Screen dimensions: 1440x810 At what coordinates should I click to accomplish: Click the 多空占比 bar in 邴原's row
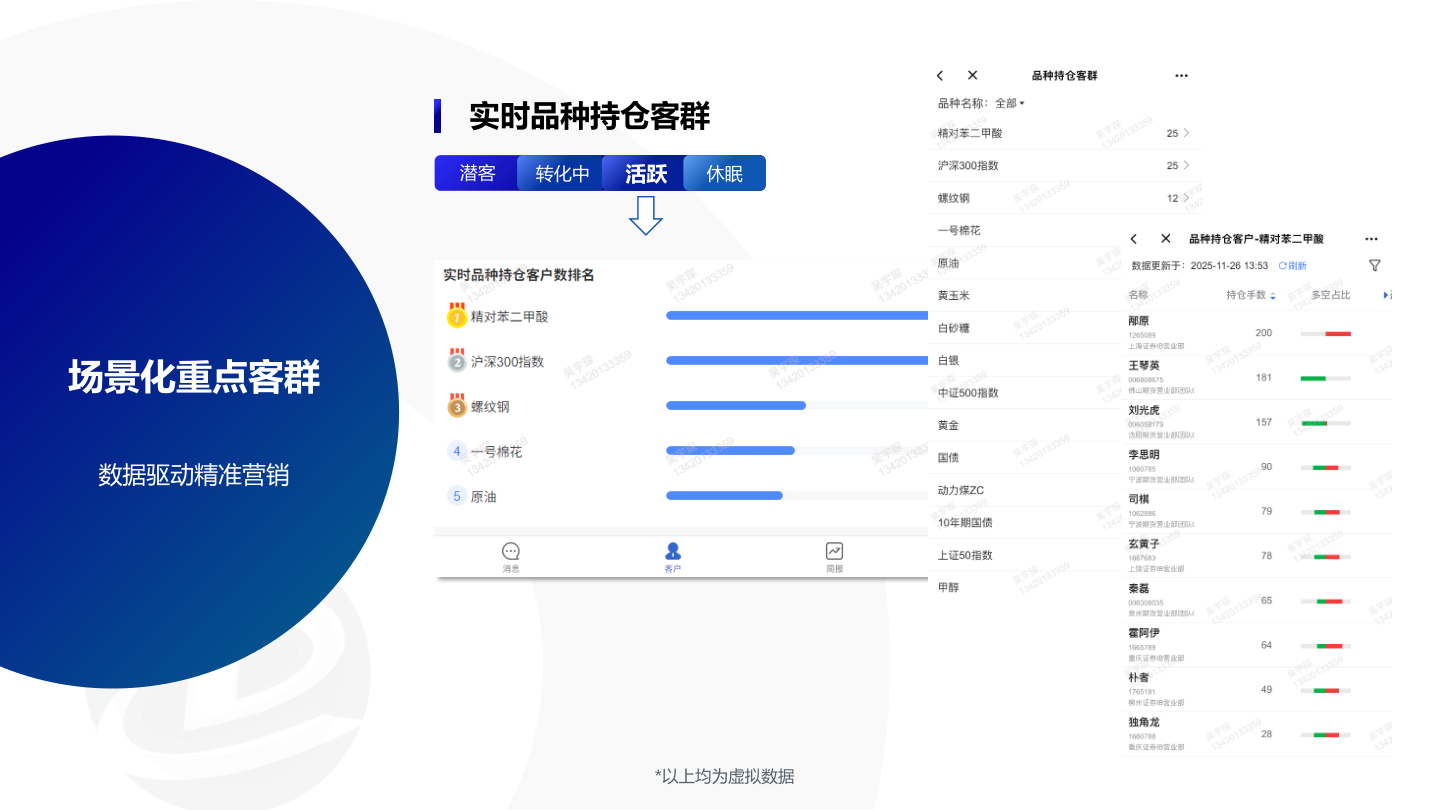pyautogui.click(x=1326, y=333)
